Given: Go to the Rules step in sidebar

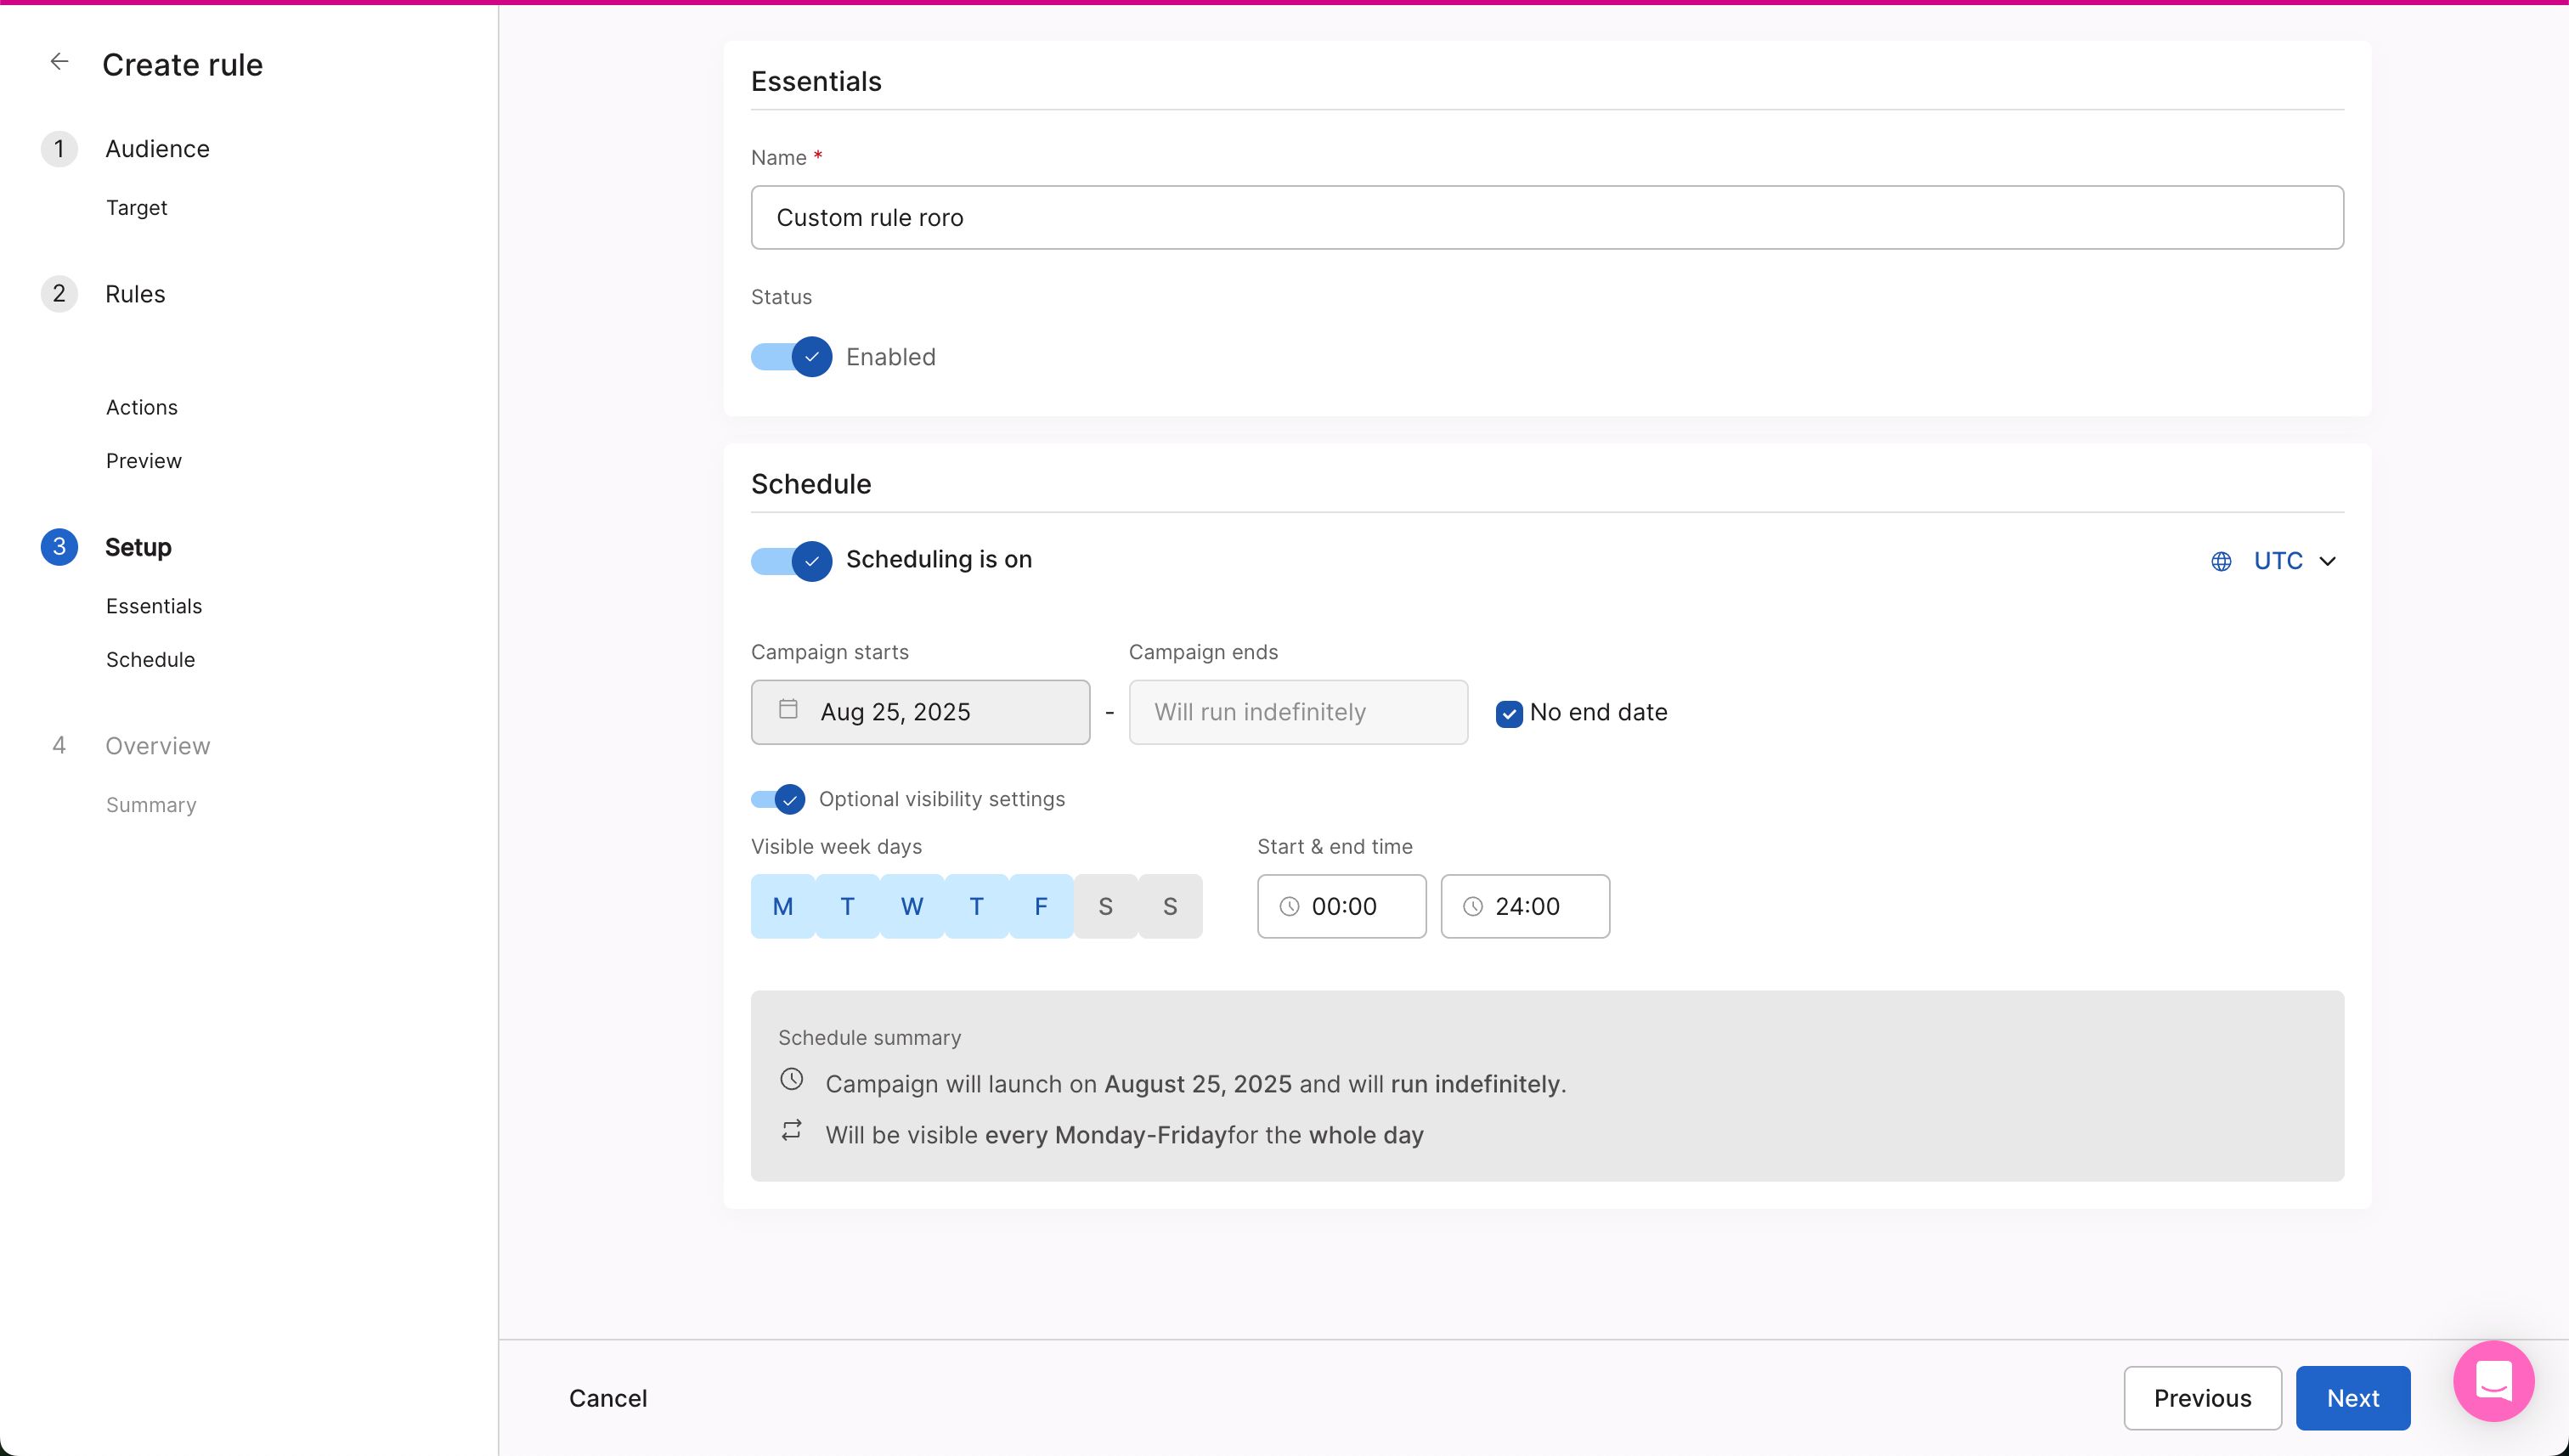Looking at the screenshot, I should 135,294.
